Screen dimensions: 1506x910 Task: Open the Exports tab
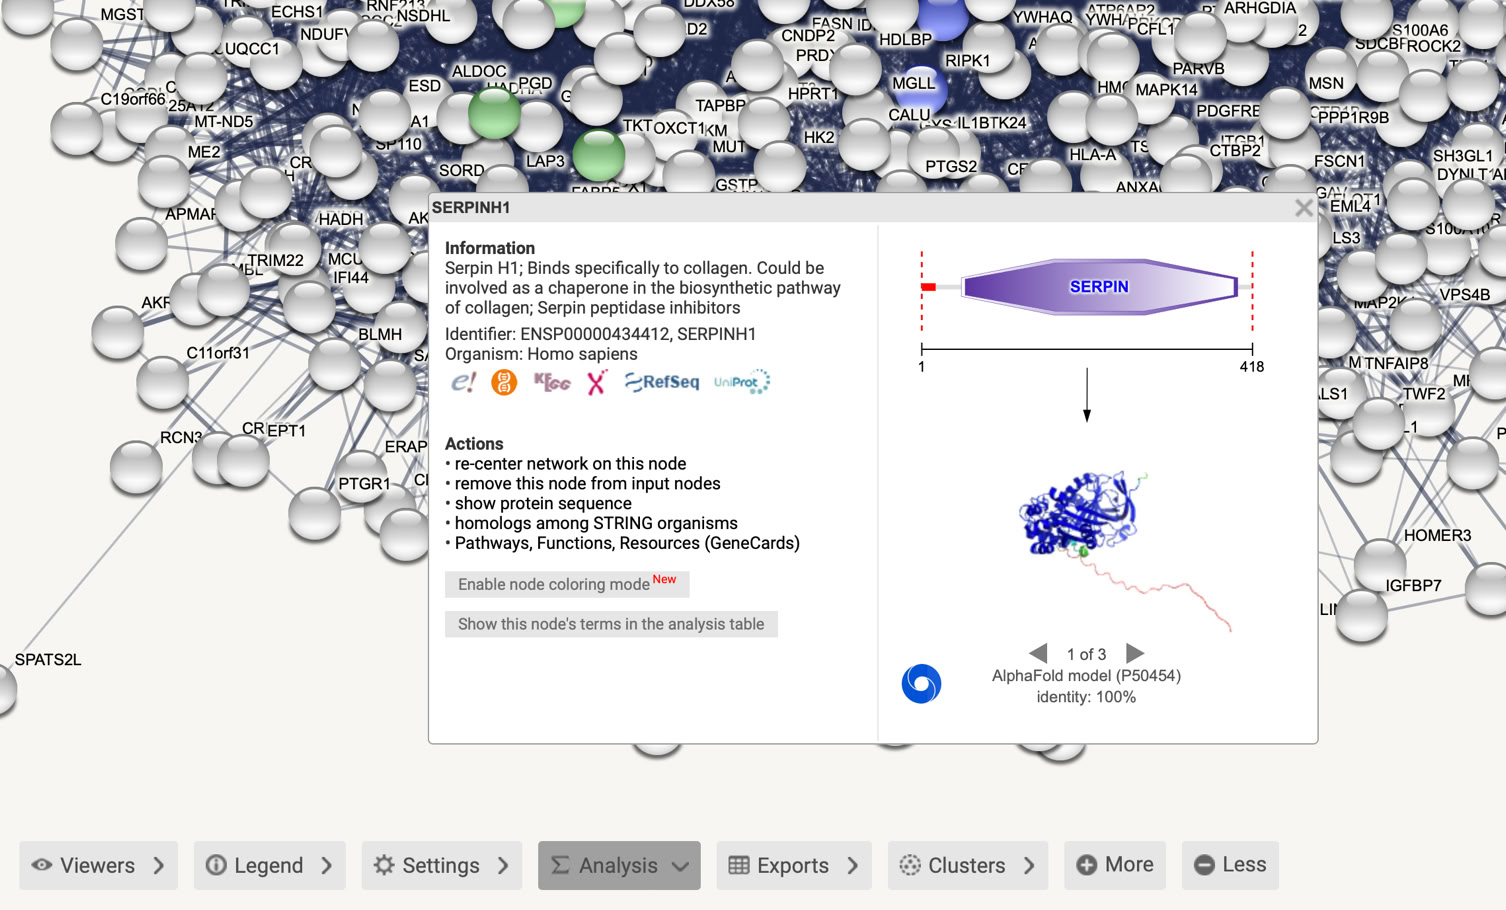(793, 865)
